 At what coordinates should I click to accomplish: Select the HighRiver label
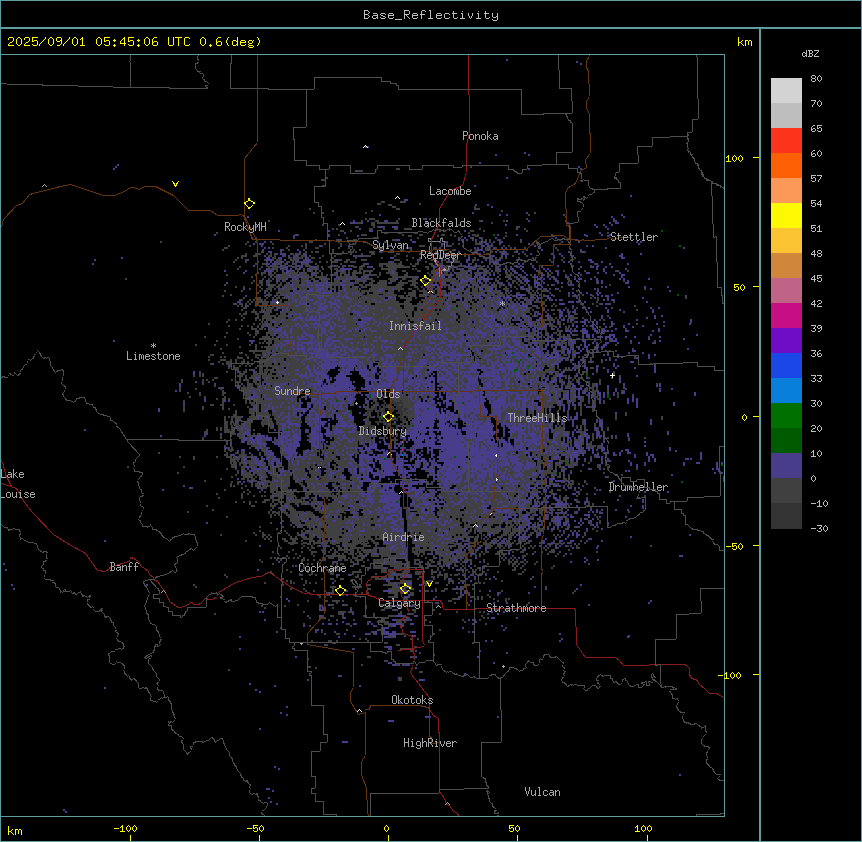(x=430, y=743)
